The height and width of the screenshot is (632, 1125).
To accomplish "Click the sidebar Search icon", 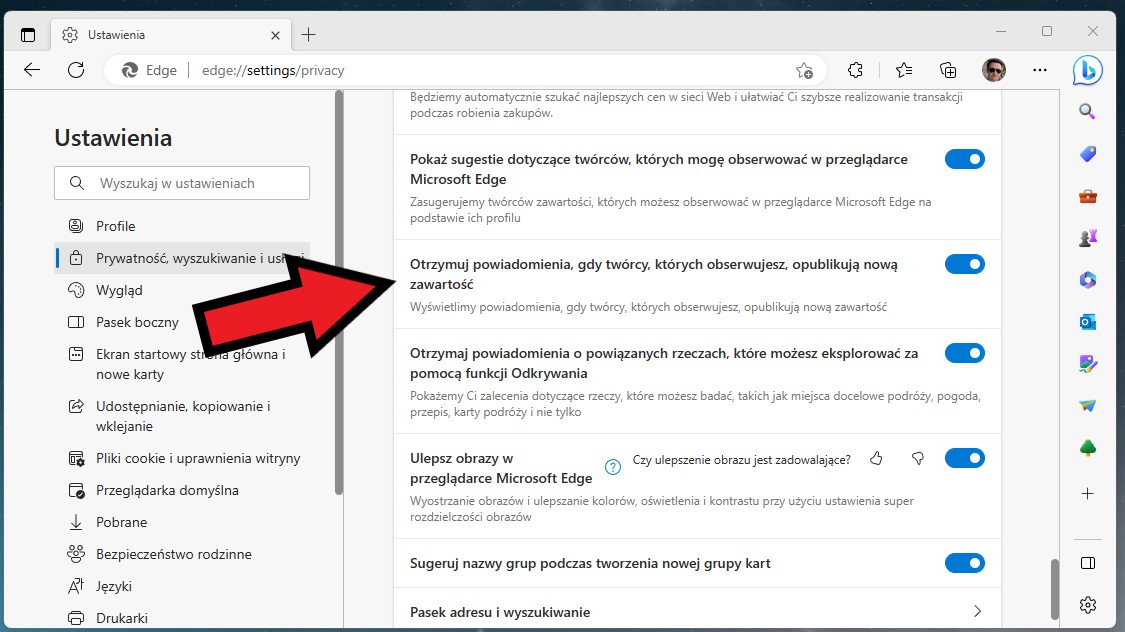I will [1088, 112].
